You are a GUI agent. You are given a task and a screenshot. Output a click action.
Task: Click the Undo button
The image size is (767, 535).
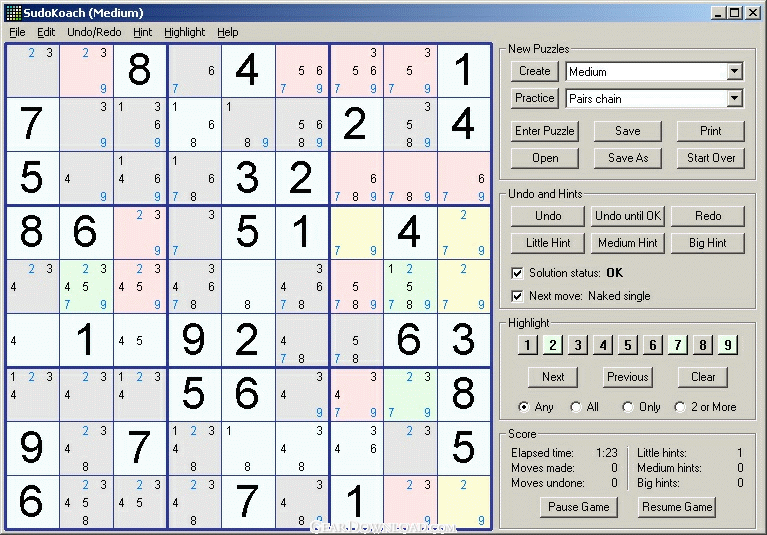coord(548,216)
